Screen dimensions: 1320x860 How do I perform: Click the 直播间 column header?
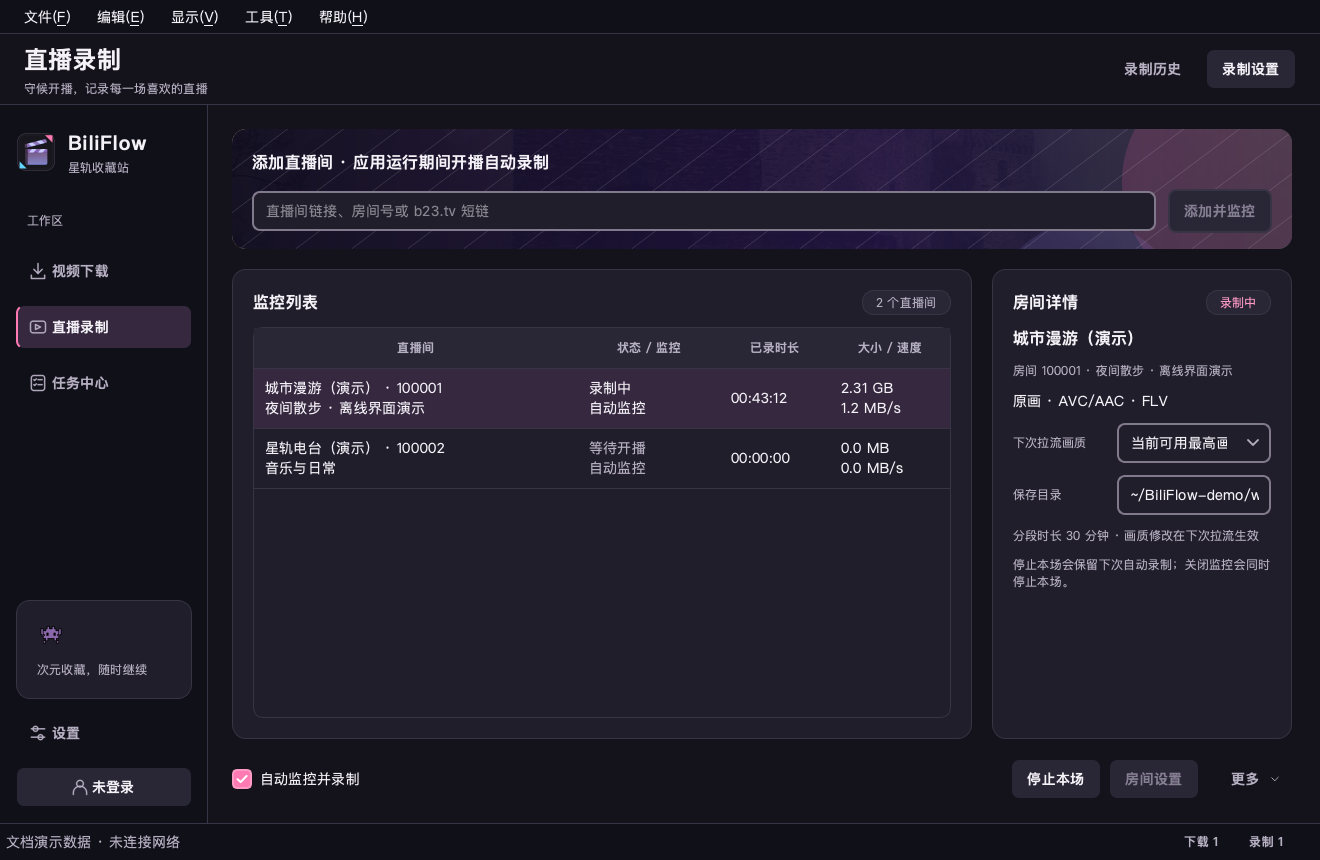(x=415, y=348)
